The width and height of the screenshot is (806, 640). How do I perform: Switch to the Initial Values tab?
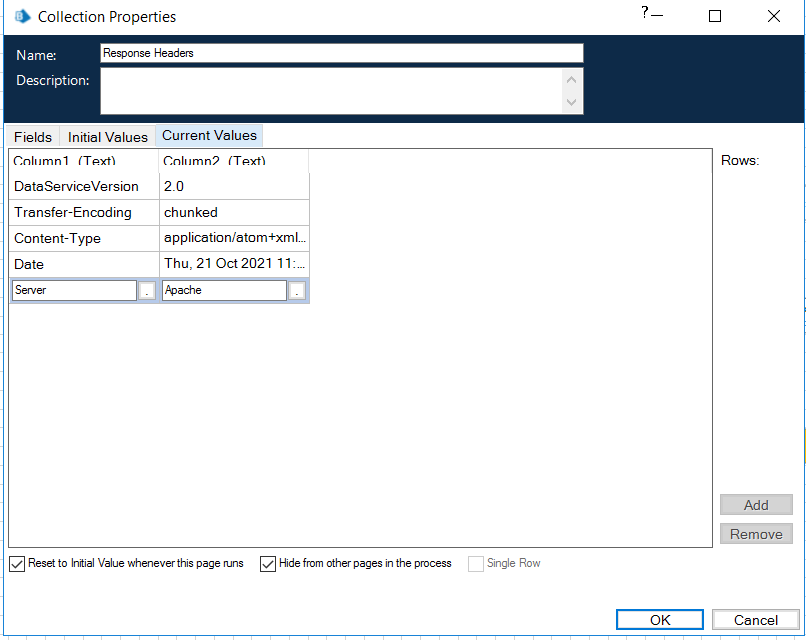tap(107, 137)
